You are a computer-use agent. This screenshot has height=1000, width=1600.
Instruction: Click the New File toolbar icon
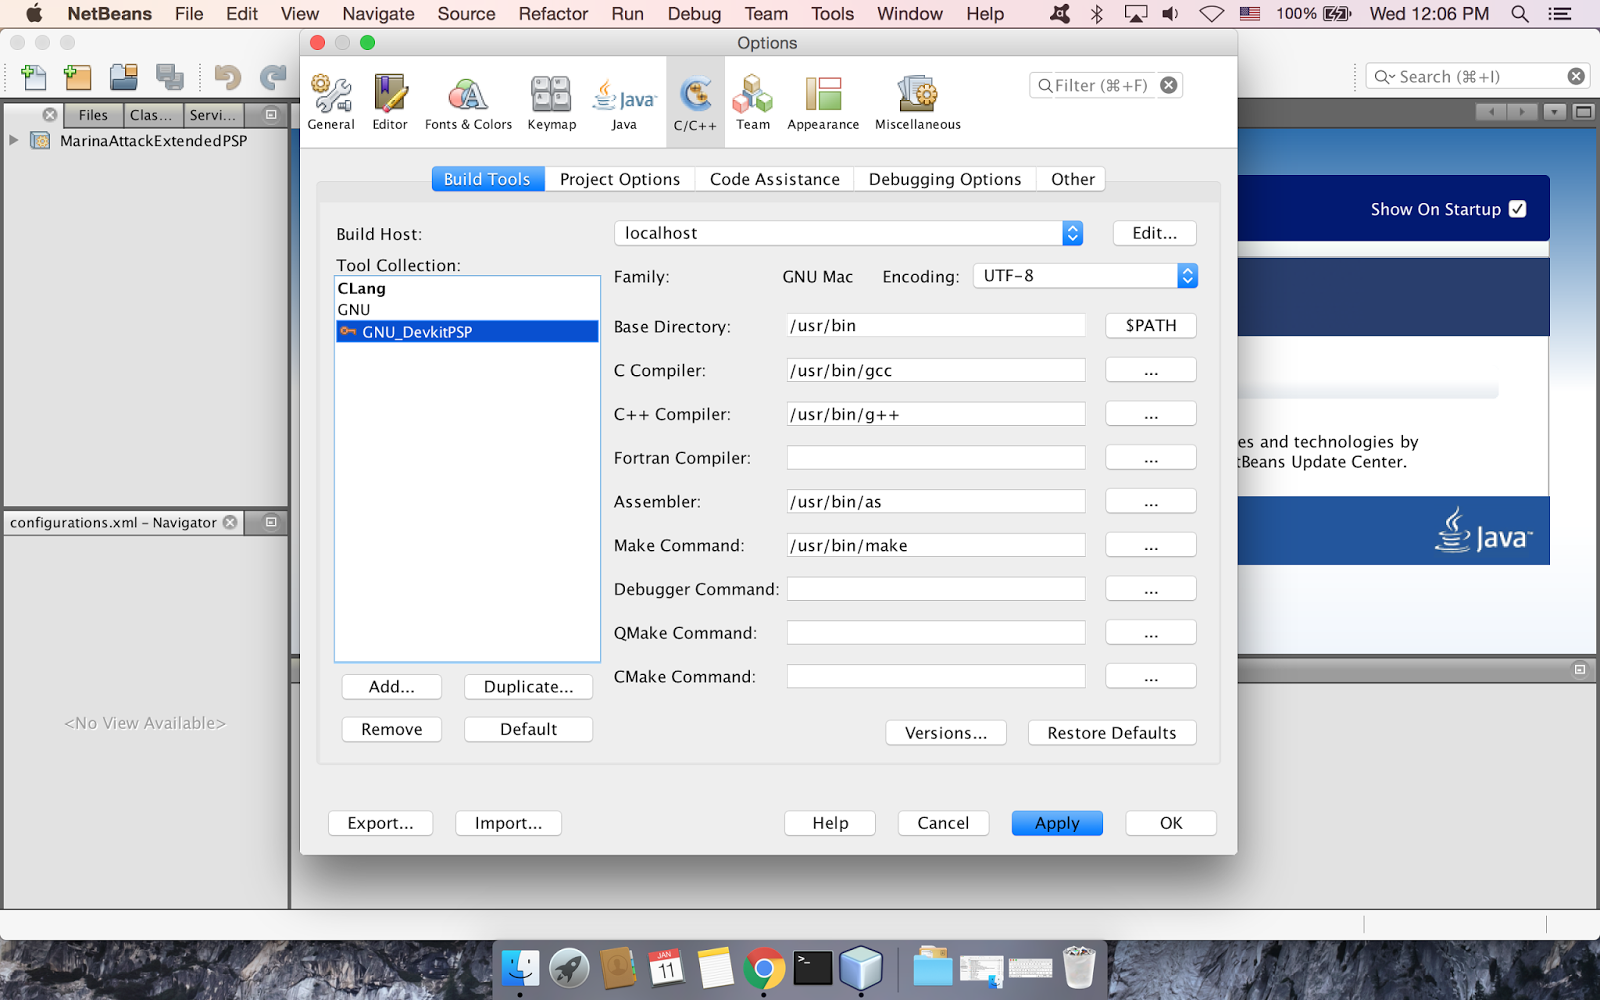(33, 77)
